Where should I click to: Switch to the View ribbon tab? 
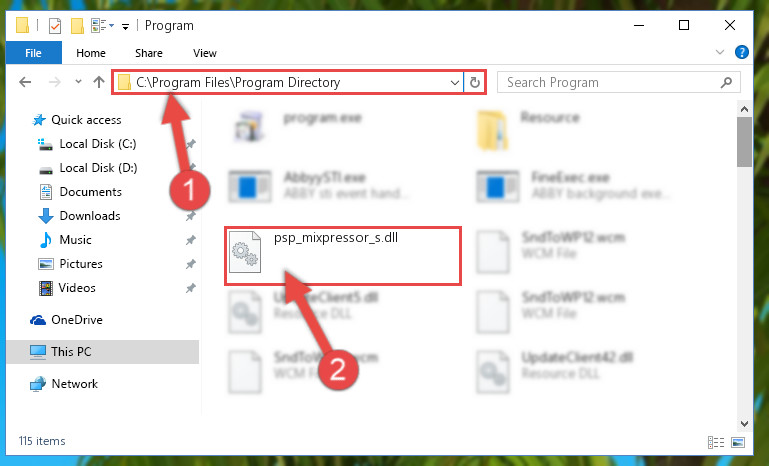click(205, 53)
